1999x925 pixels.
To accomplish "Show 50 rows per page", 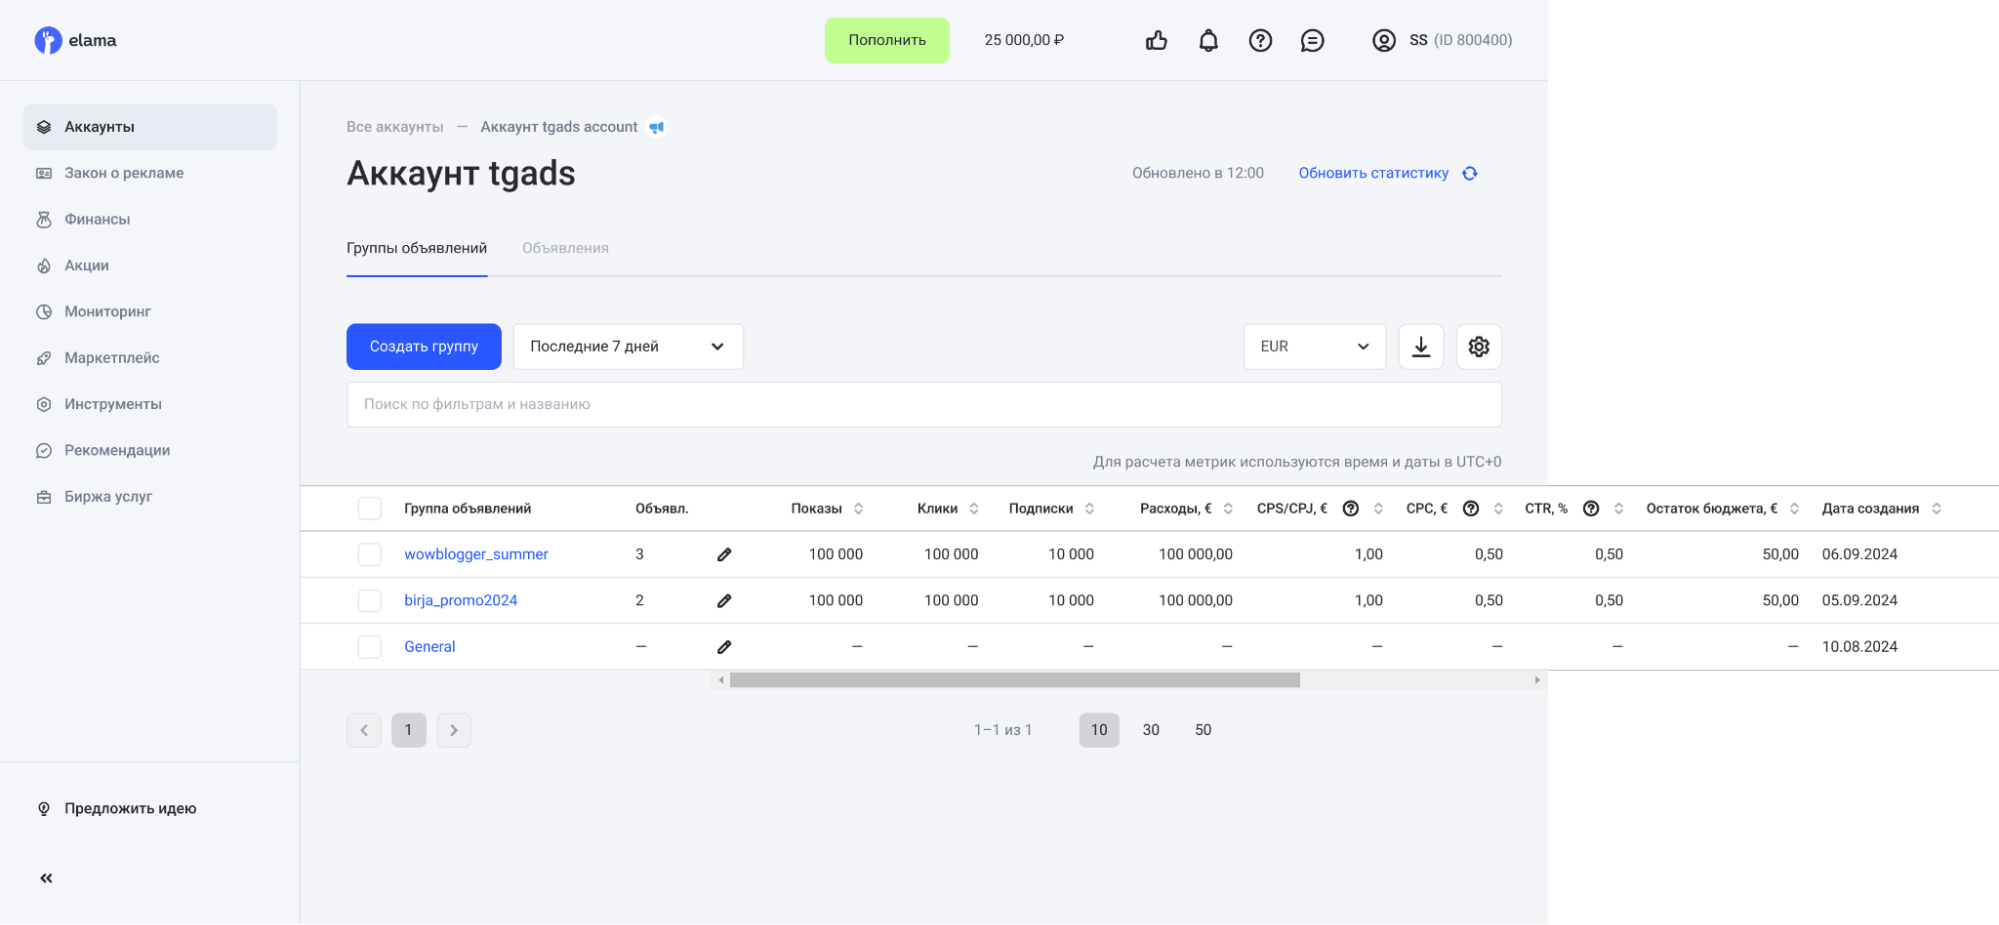I will (x=1203, y=730).
